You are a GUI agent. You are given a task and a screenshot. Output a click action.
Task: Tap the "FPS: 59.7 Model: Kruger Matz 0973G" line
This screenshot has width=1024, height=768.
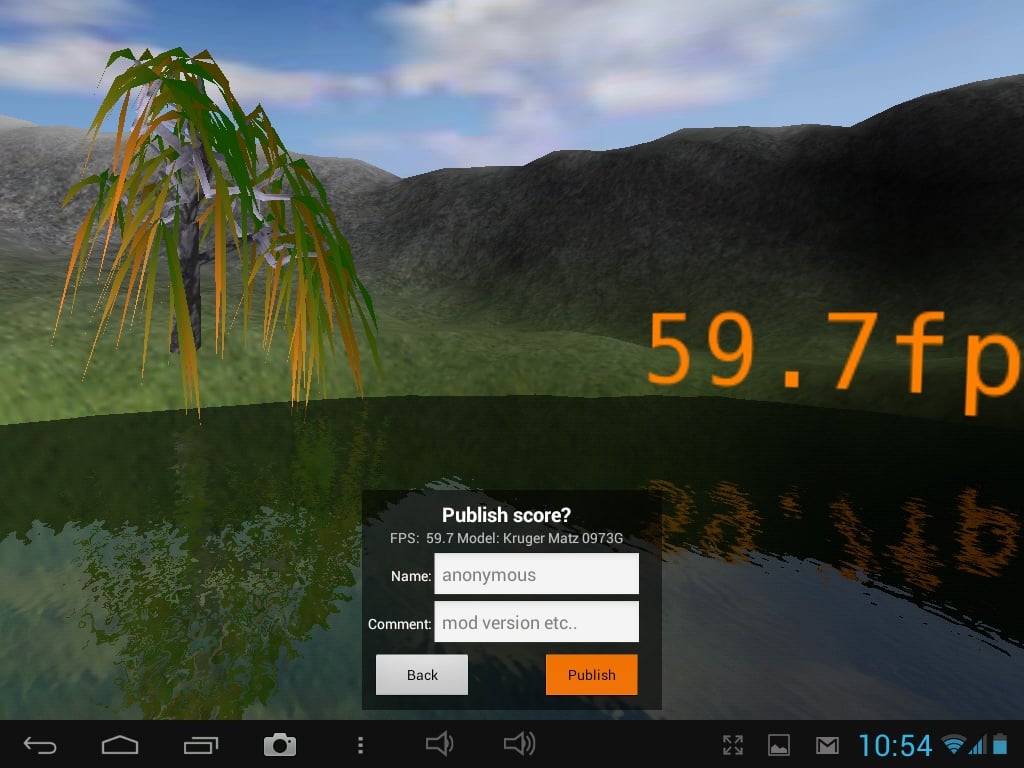tap(506, 539)
